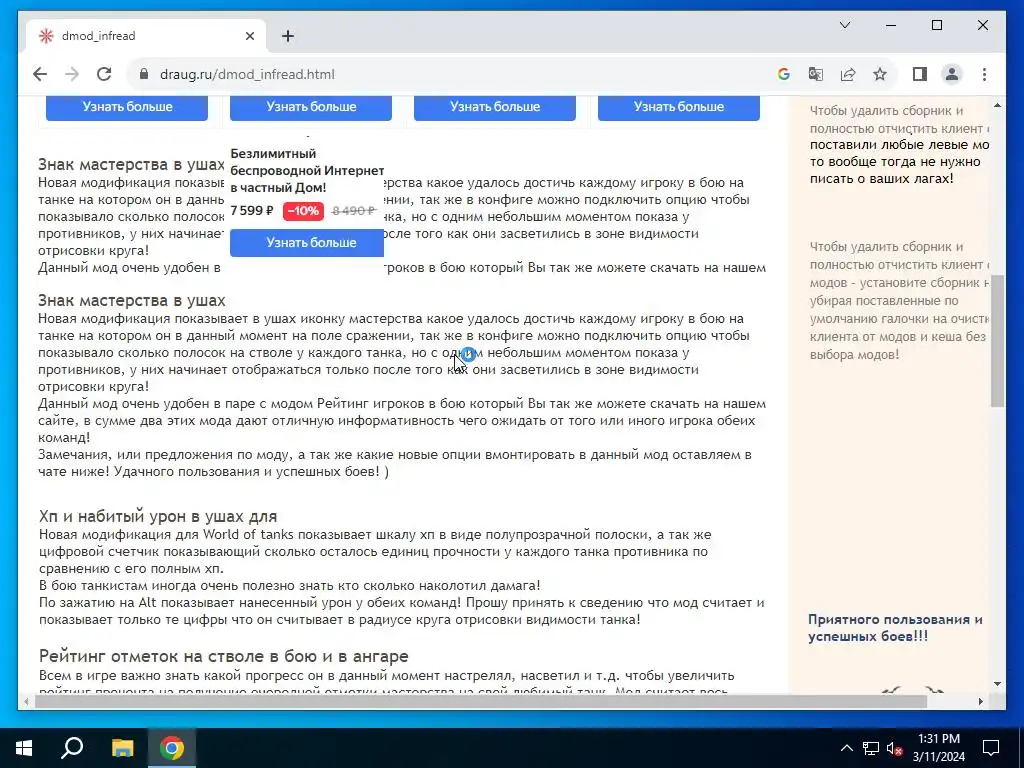The image size is (1024, 768).
Task: Click horizontal scroll right arrow
Action: tap(980, 701)
